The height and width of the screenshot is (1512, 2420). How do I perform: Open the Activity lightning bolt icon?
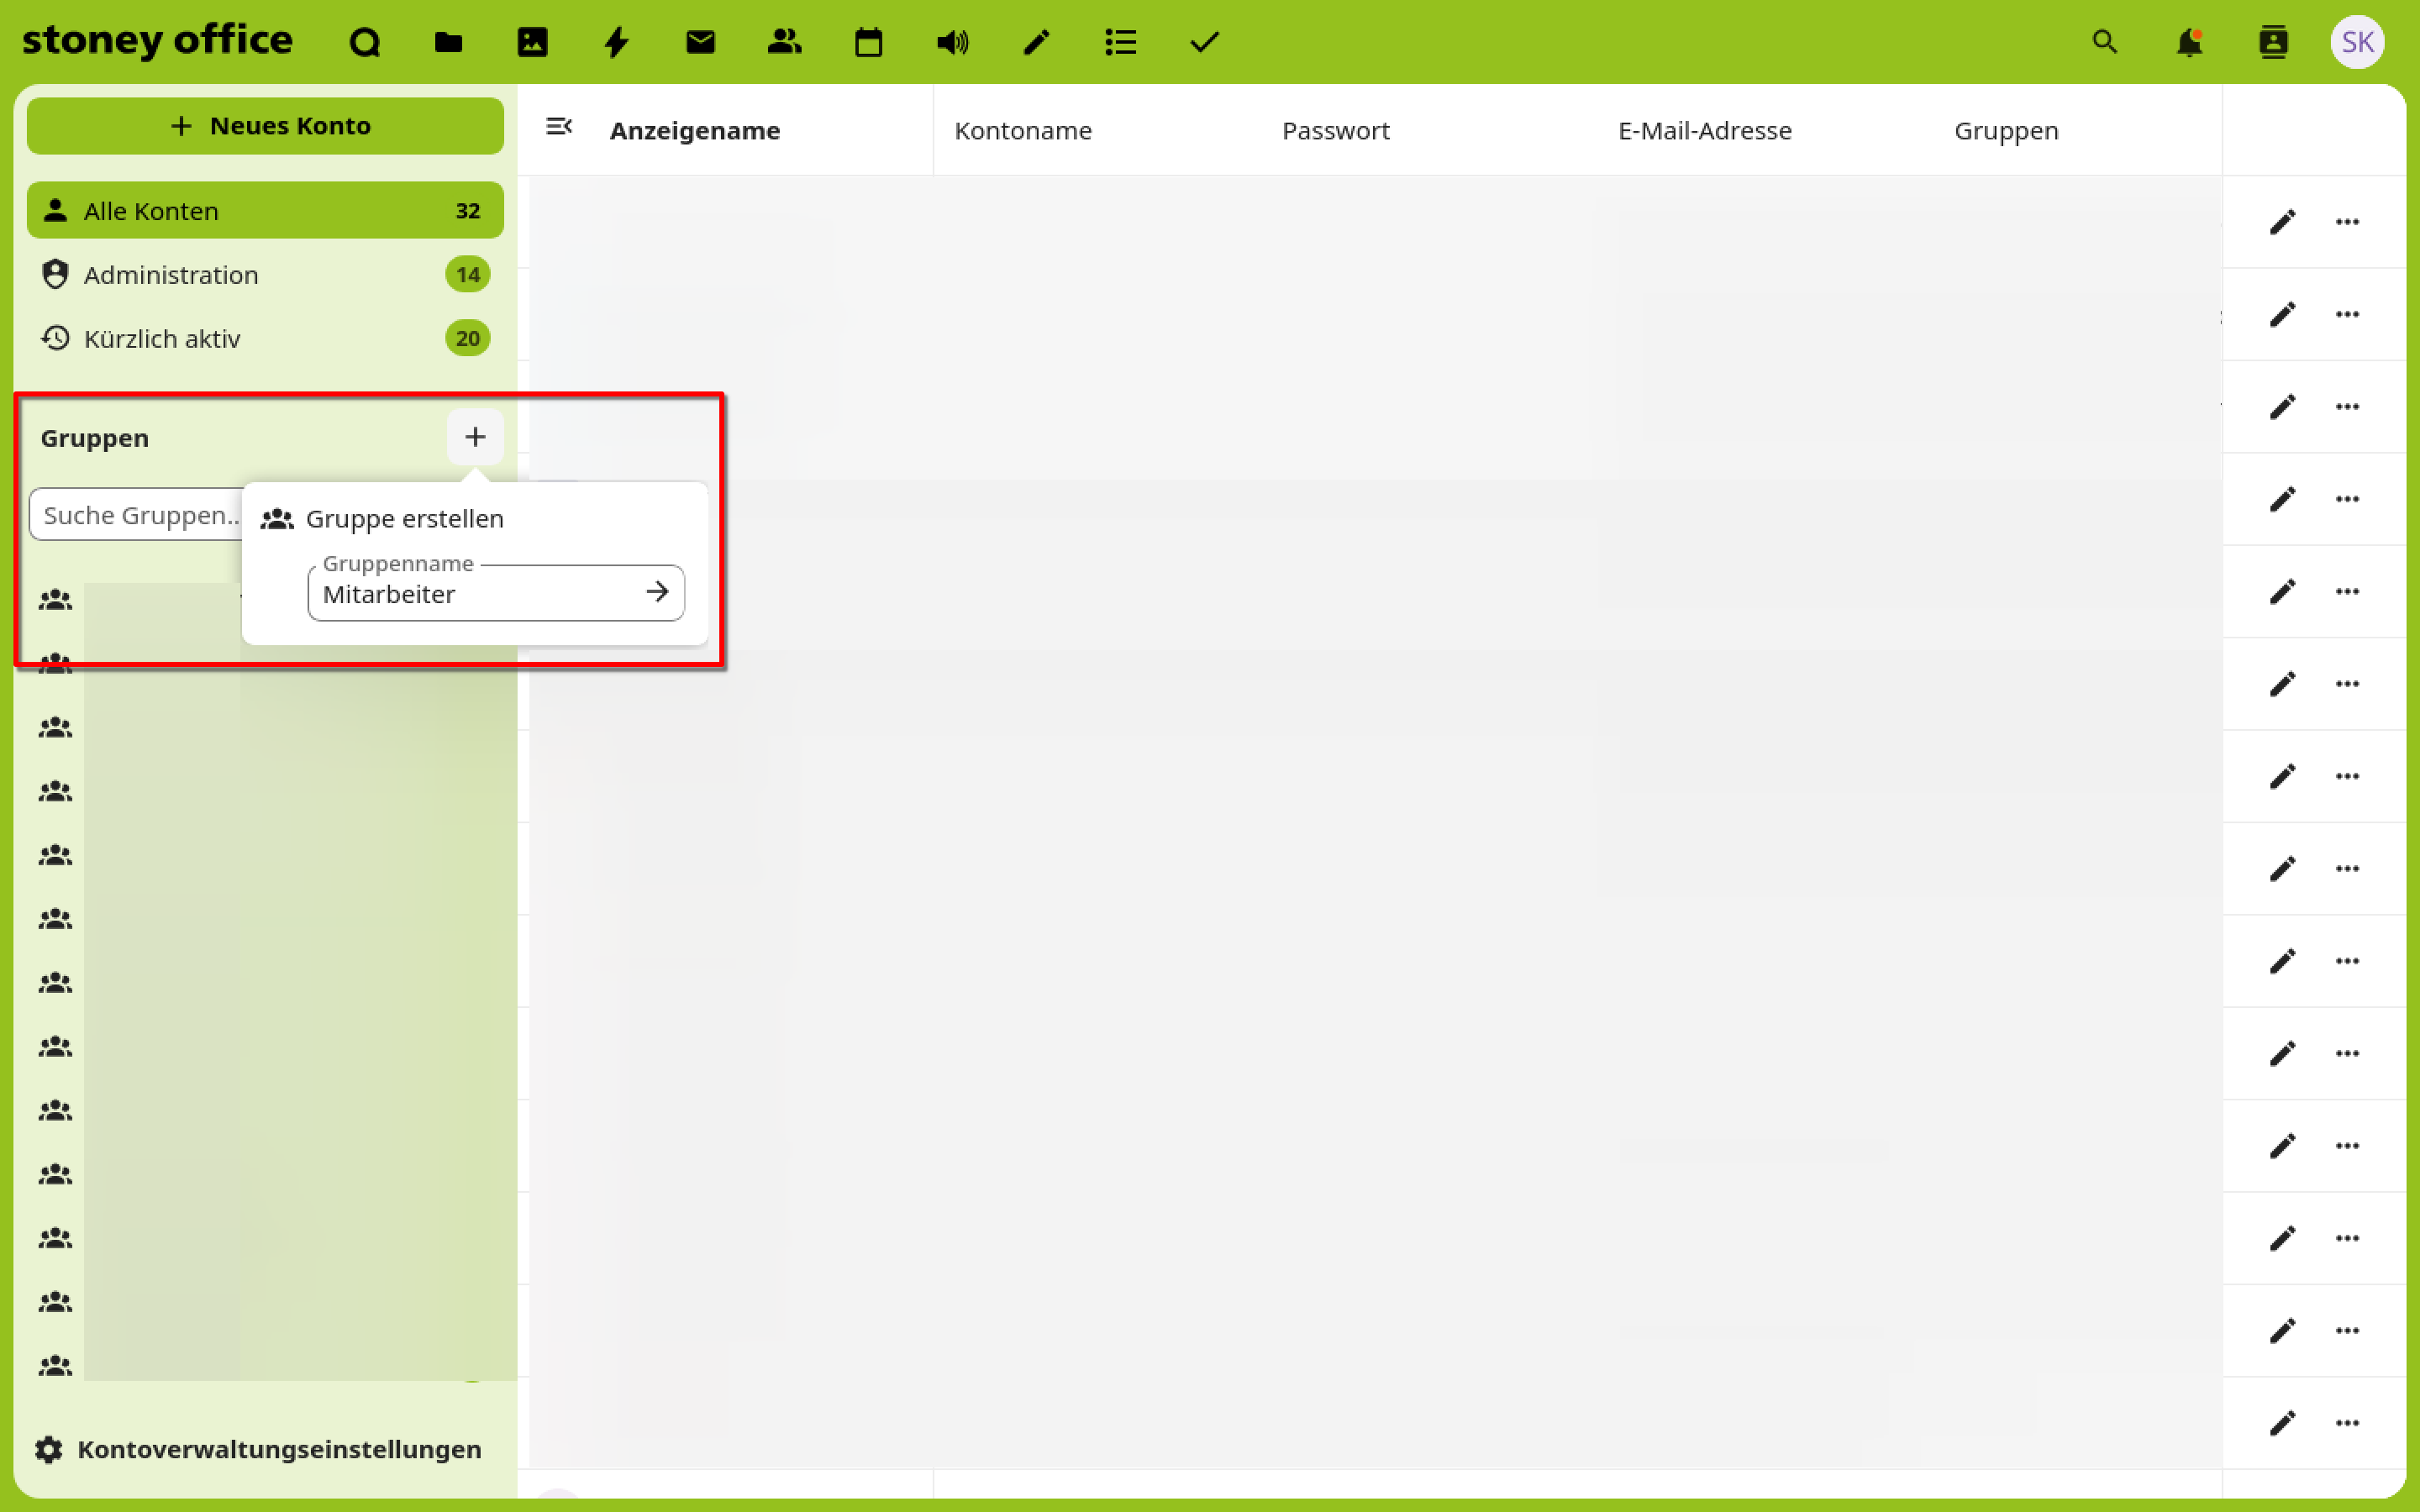[x=616, y=42]
